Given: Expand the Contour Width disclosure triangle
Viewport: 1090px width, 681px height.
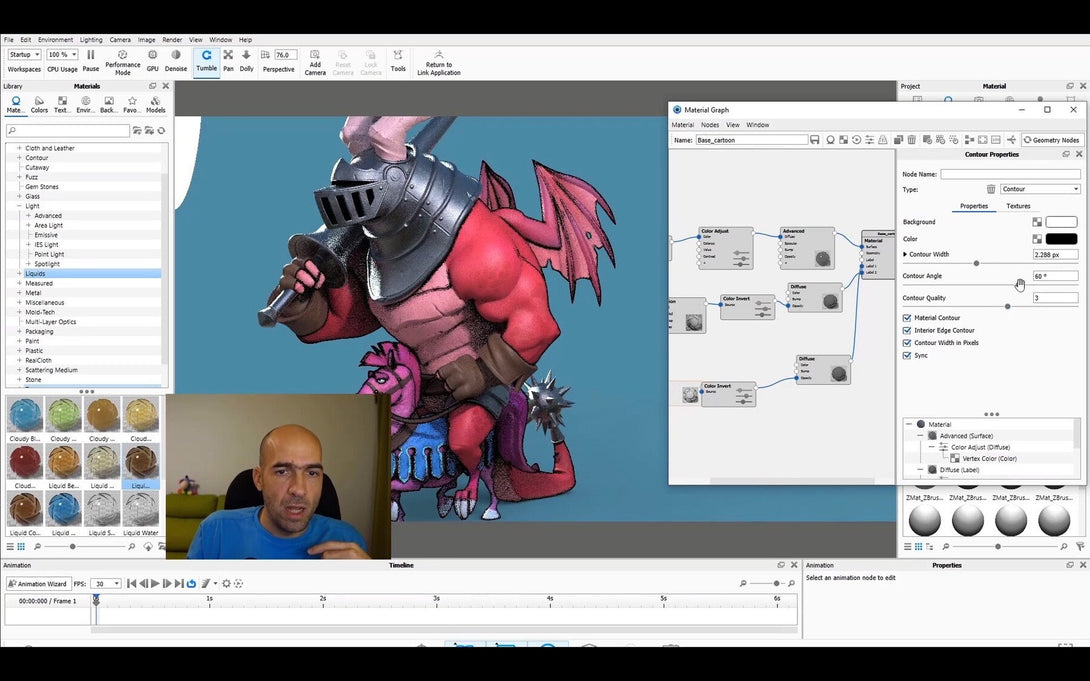Looking at the screenshot, I should (x=905, y=254).
